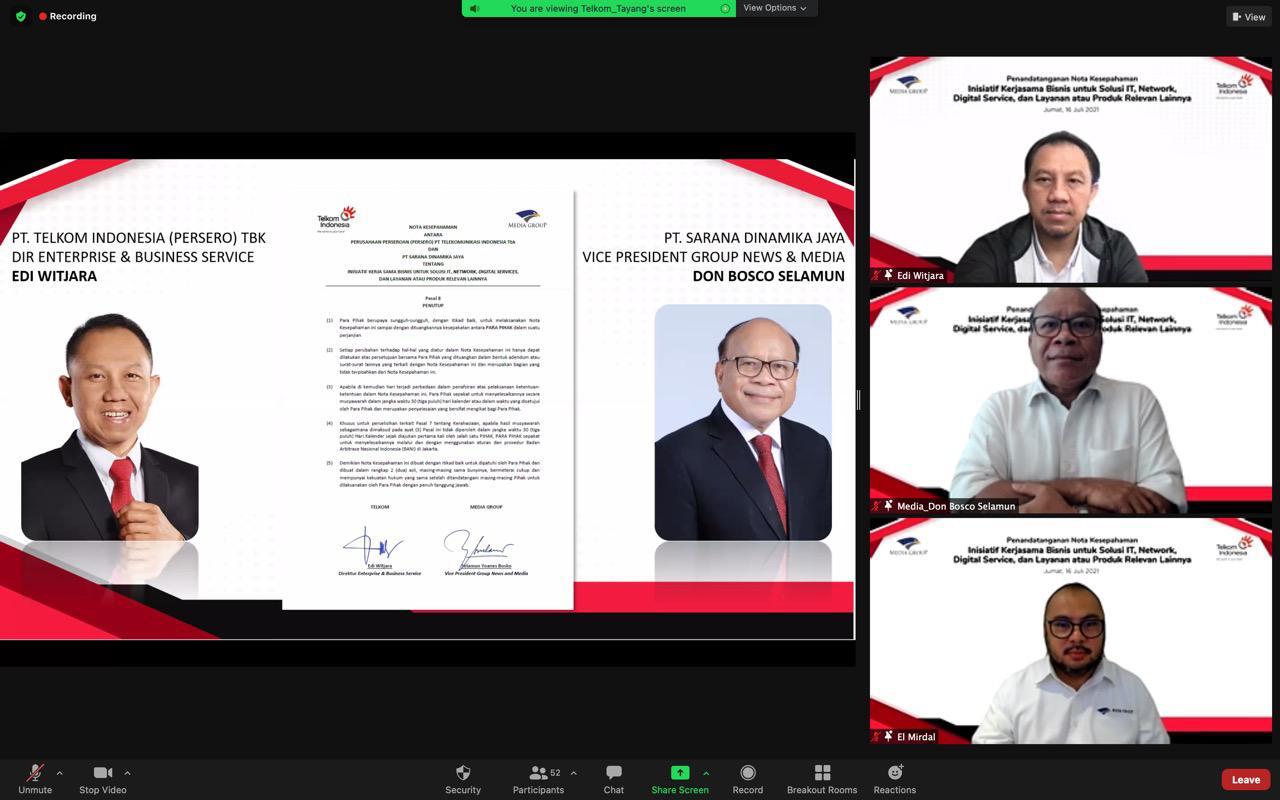1280x800 pixels.
Task: Start recording with the Record icon
Action: tap(747, 773)
